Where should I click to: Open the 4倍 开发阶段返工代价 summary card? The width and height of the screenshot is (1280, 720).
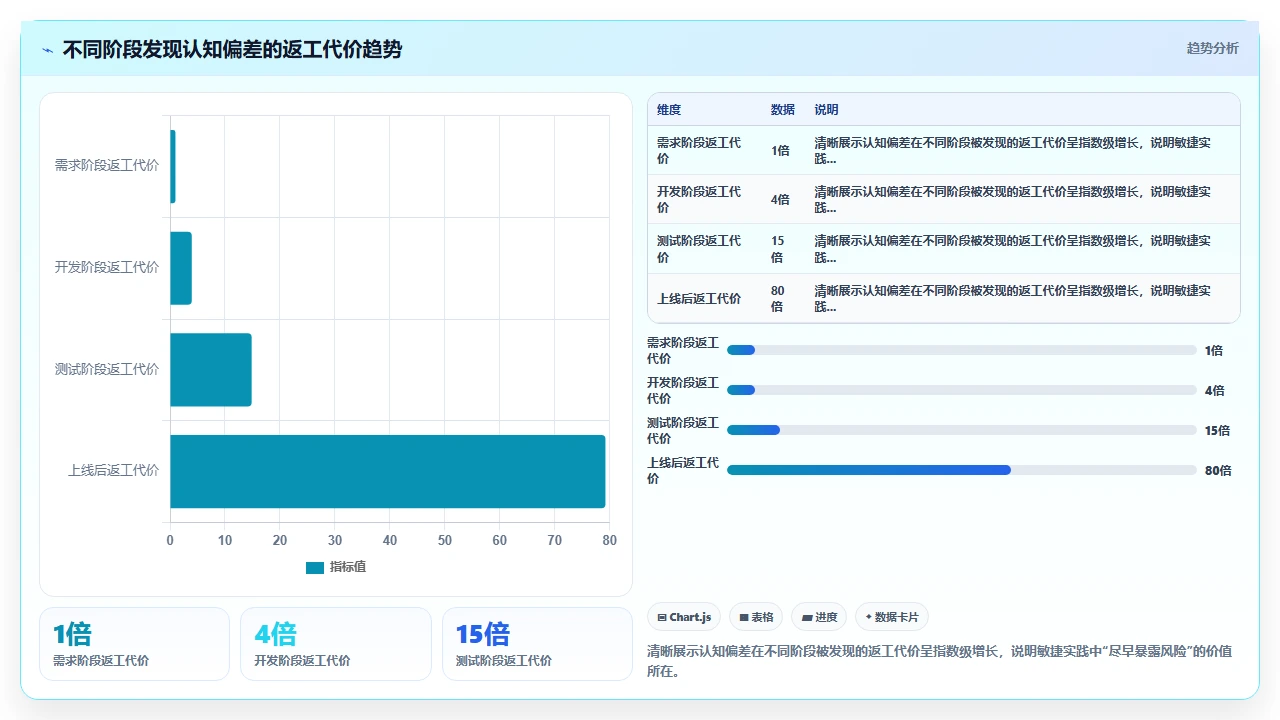click(336, 644)
